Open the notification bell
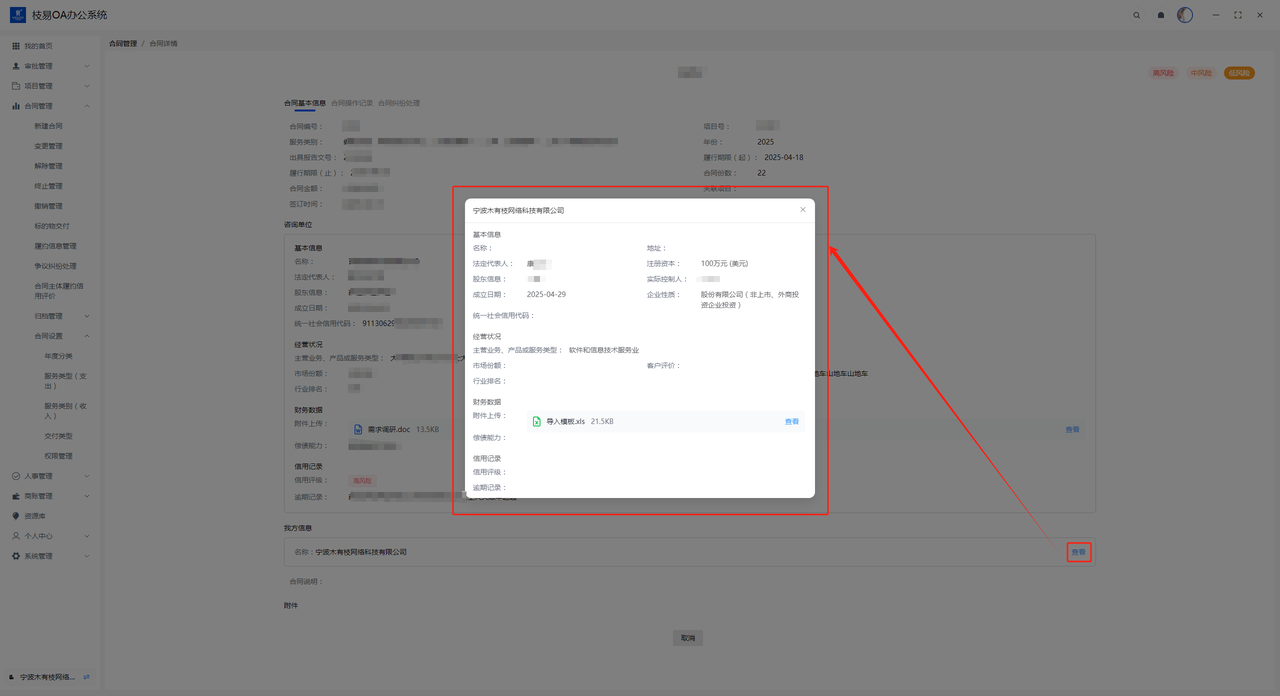Viewport: 1280px width, 696px height. pyautogui.click(x=1161, y=15)
